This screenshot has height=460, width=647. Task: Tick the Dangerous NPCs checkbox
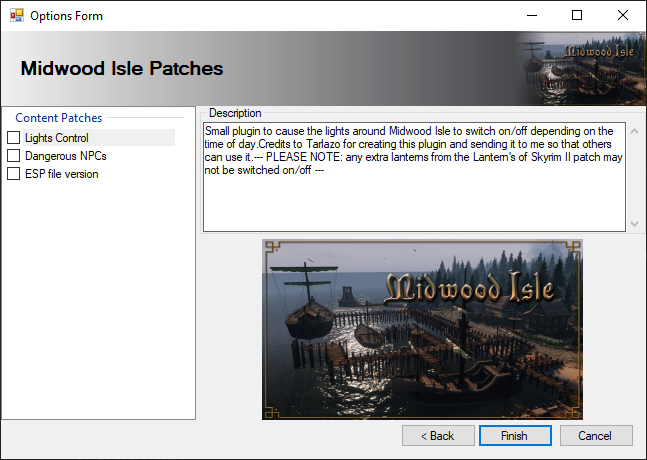tap(14, 156)
